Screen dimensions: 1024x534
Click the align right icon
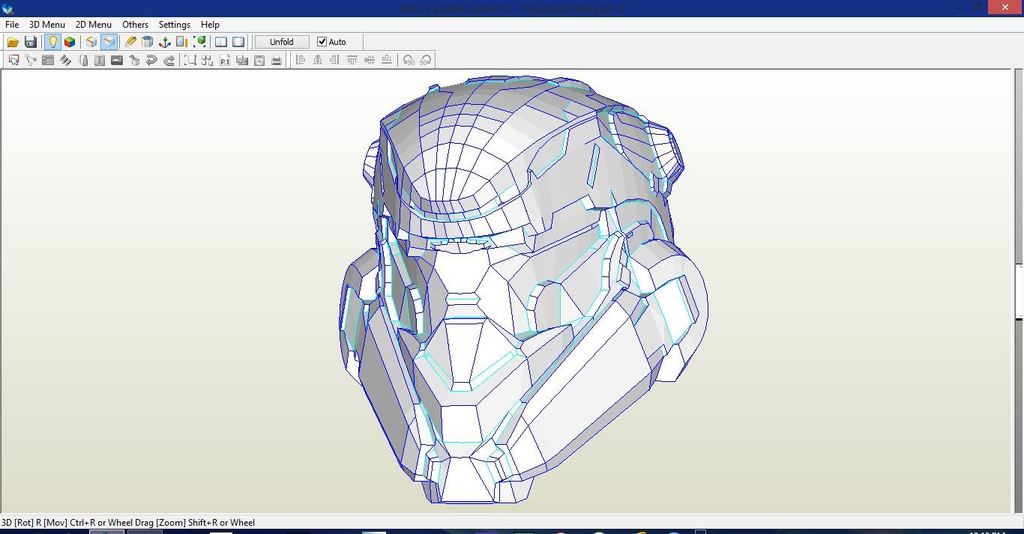click(334, 60)
